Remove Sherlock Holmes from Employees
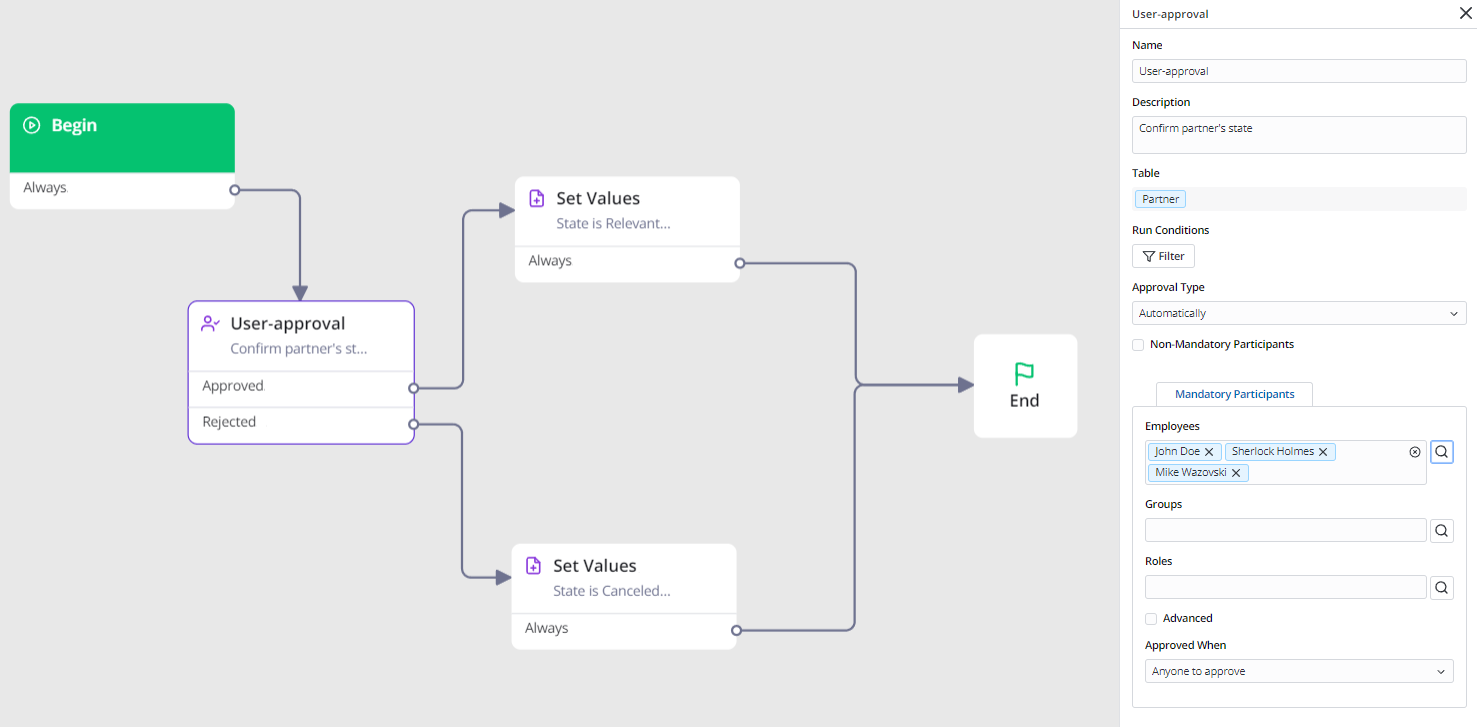Viewport: 1477px width, 727px height. coord(1323,452)
